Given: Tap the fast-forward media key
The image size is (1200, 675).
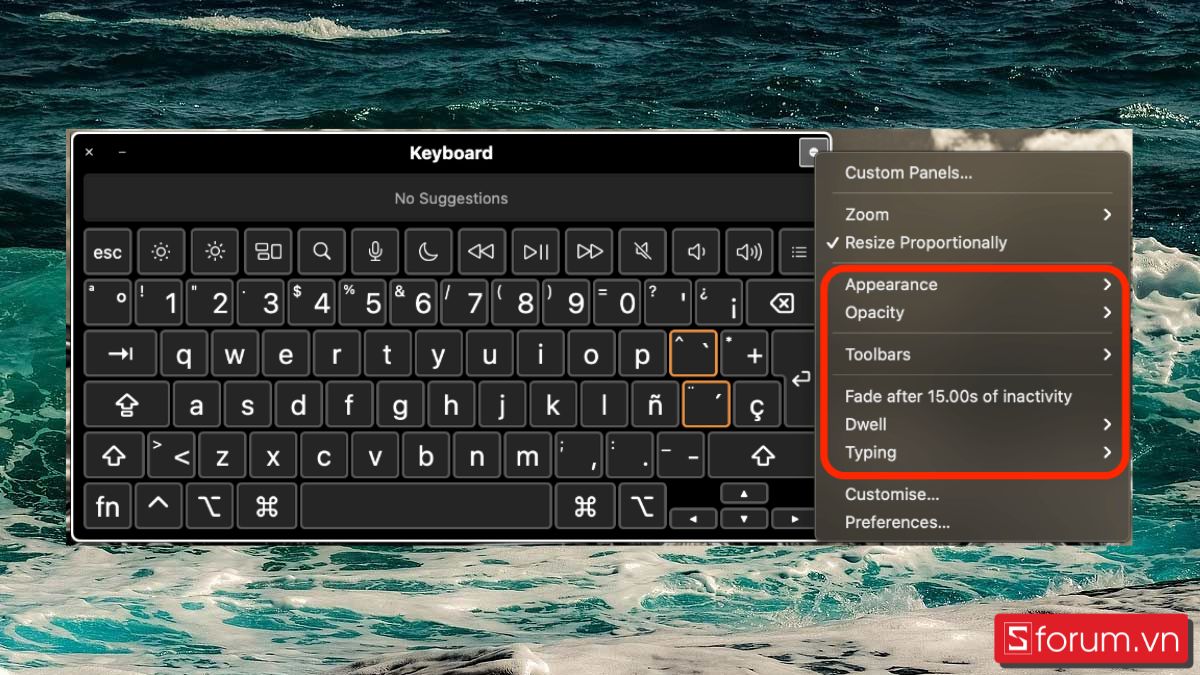Looking at the screenshot, I should 589,252.
